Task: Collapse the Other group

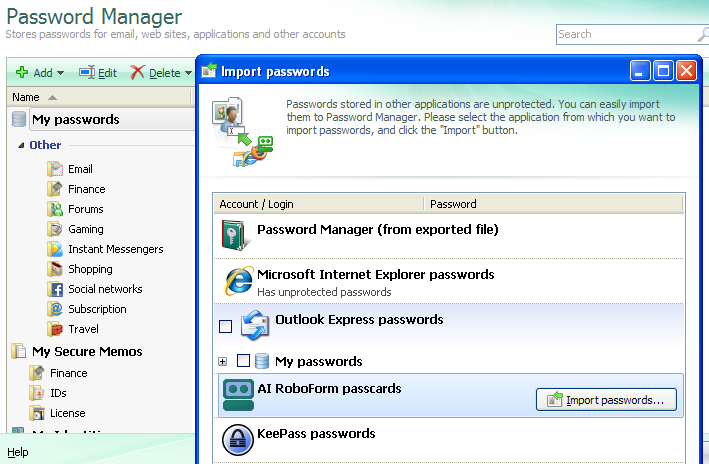Action: (21, 145)
